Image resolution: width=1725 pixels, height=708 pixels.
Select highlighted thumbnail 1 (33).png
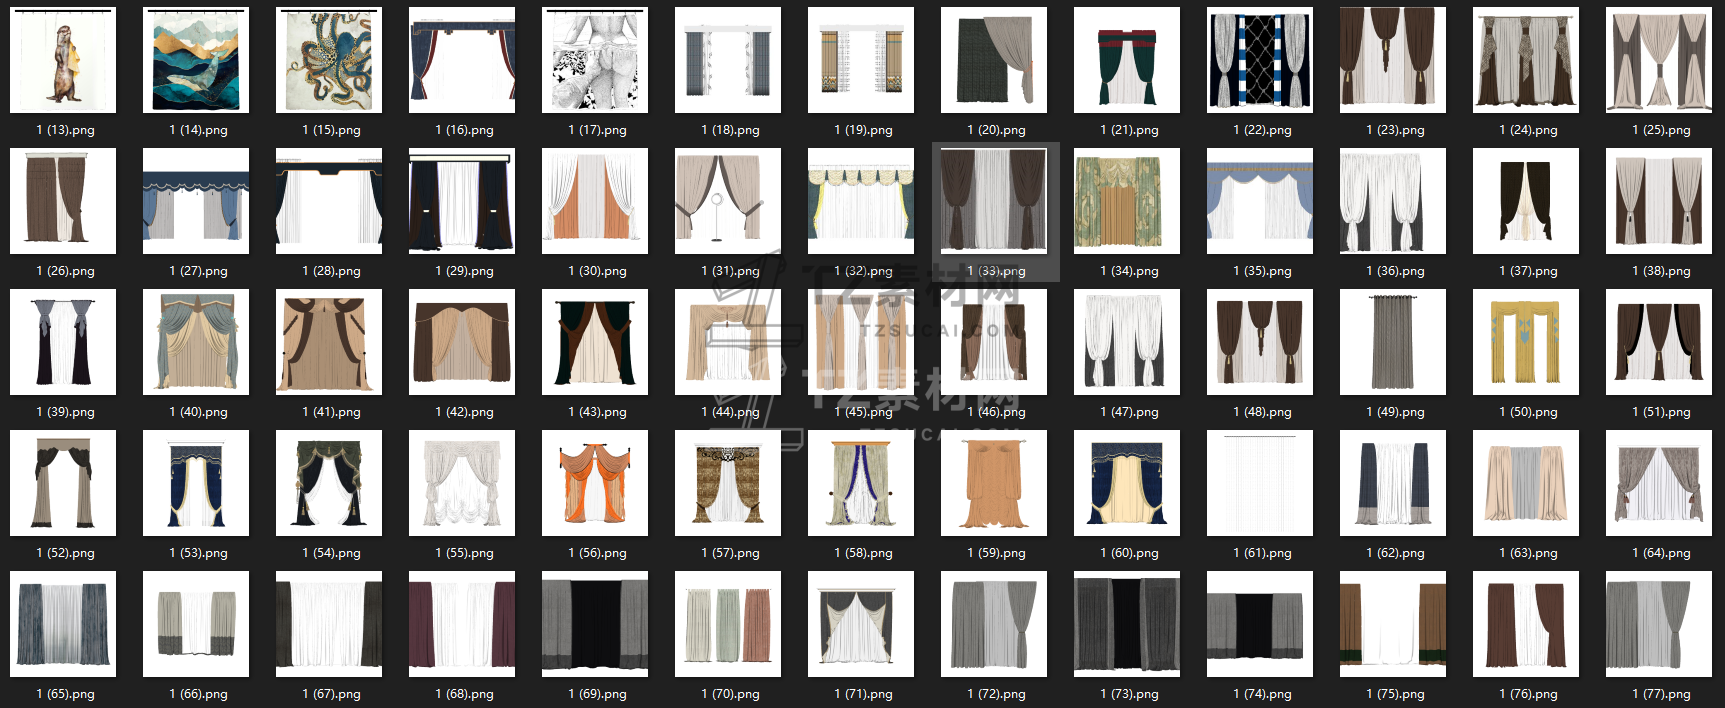(994, 201)
